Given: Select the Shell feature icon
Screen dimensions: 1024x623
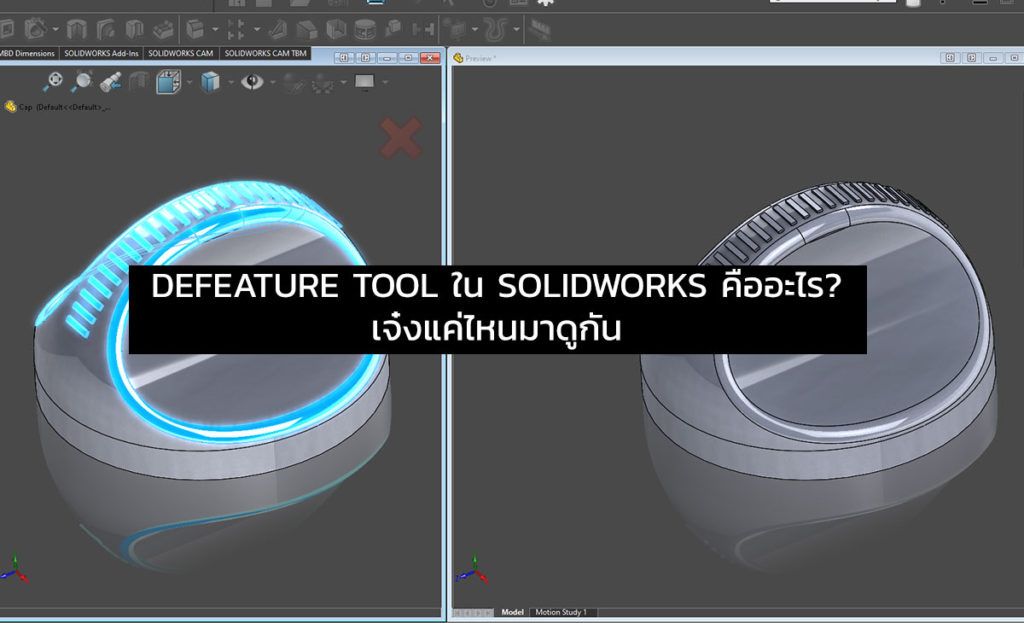Looking at the screenshot, I should tap(336, 29).
